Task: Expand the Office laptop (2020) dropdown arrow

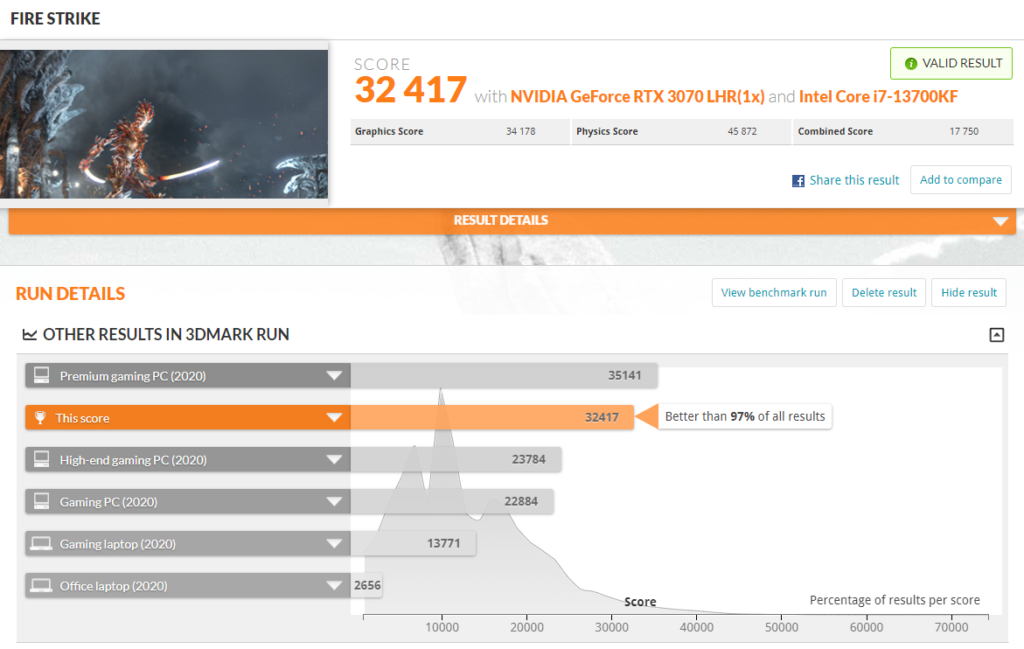Action: [x=334, y=585]
